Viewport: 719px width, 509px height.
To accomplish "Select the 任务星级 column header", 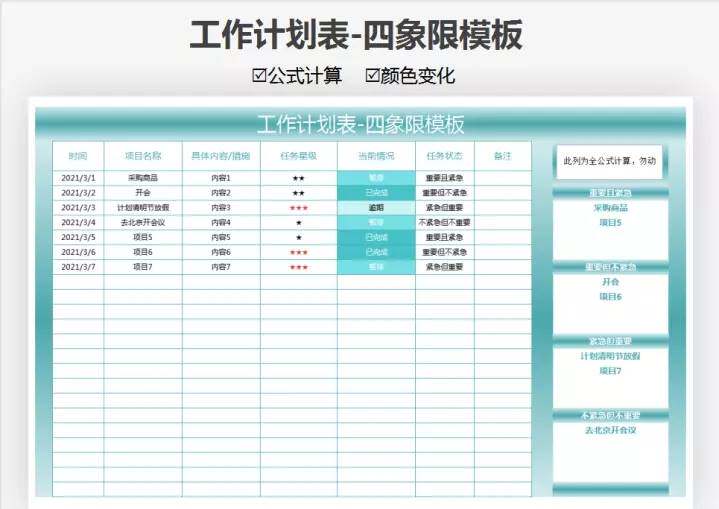I will pos(299,156).
